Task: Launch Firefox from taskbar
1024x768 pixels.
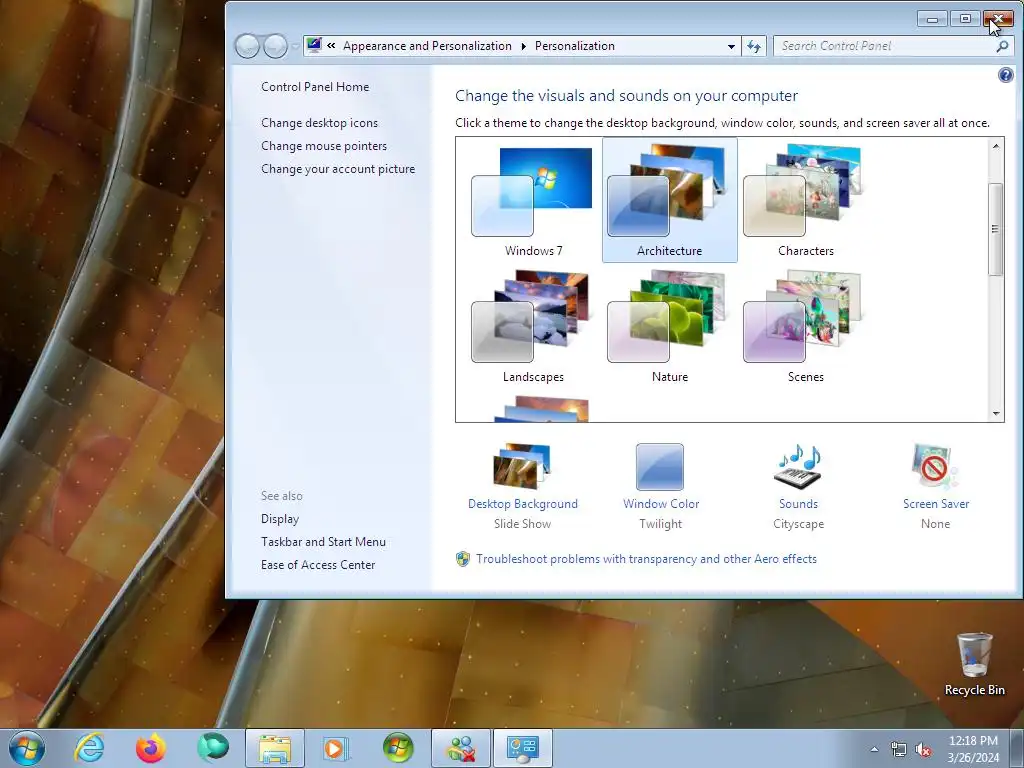Action: pos(151,748)
